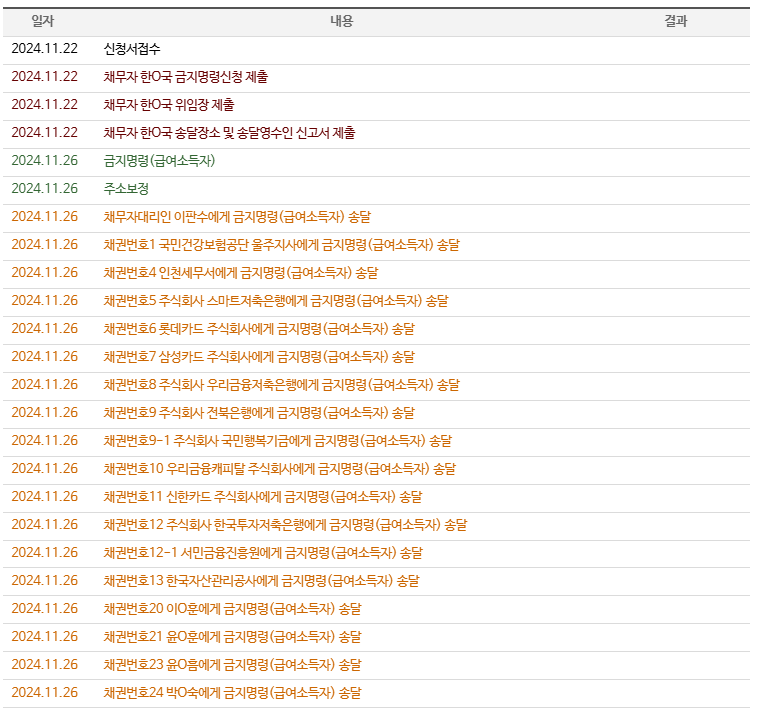Select the 신청서접수 row
Image resolution: width=758 pixels, height=710 pixels.
click(376, 49)
